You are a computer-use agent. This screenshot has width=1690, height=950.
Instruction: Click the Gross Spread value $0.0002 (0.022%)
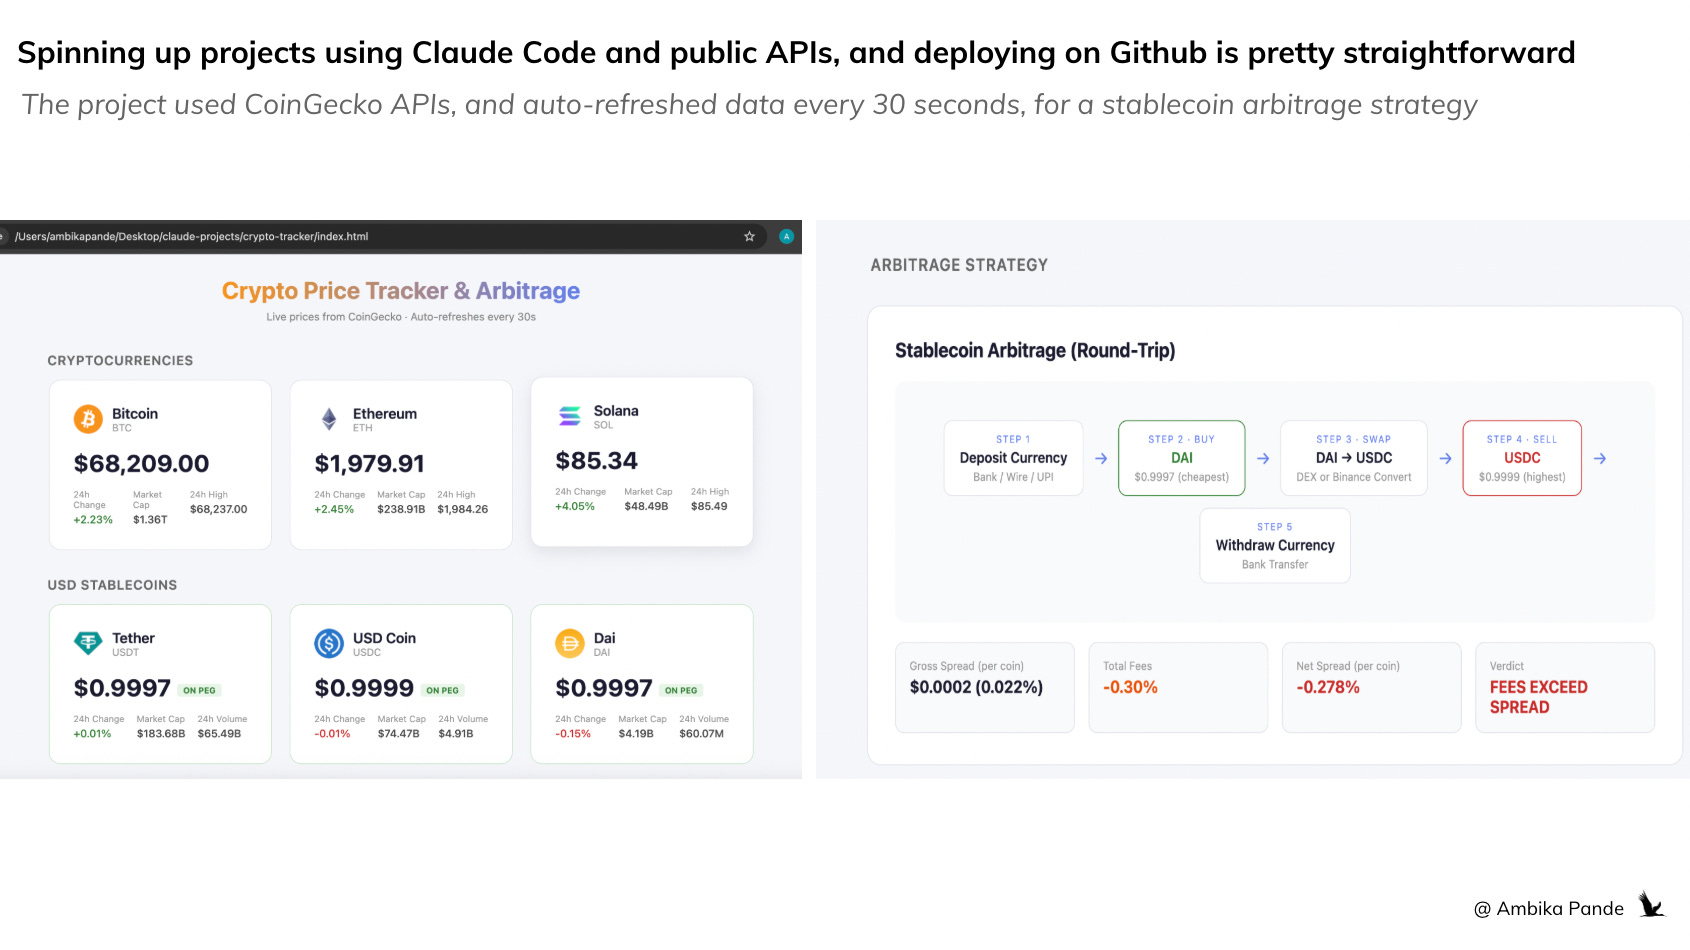point(976,687)
